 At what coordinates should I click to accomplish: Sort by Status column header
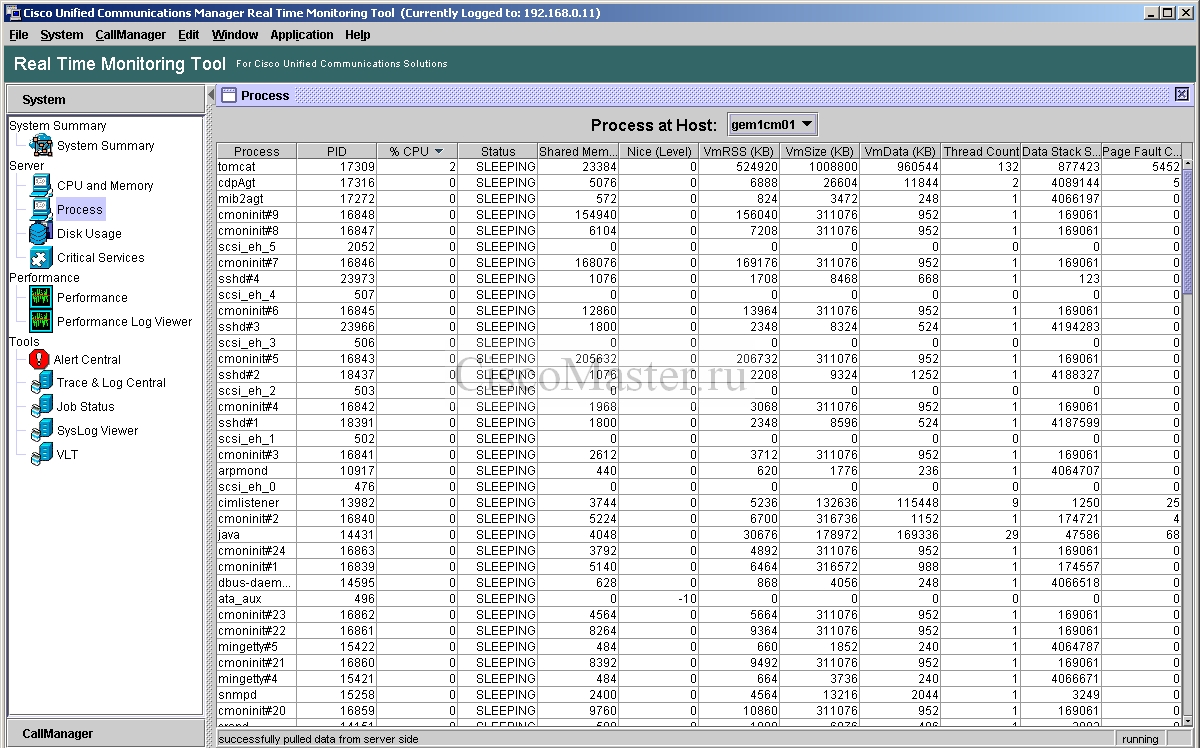pos(497,151)
